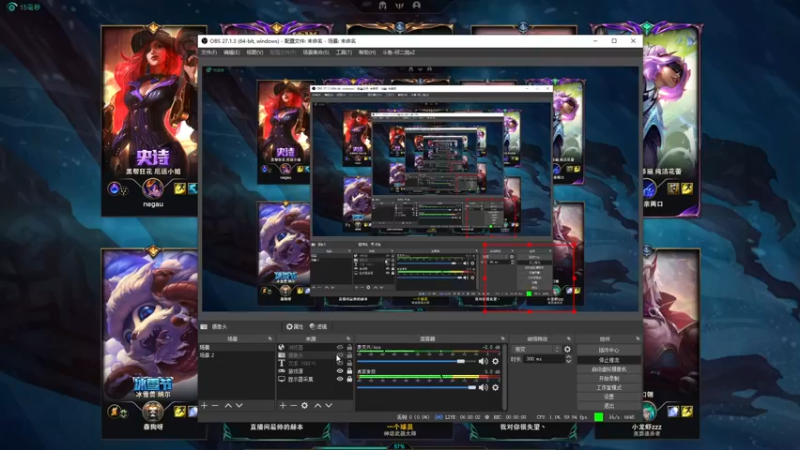800x450 pixels.
Task: Increase transition duration with up stepper
Action: pyautogui.click(x=568, y=357)
